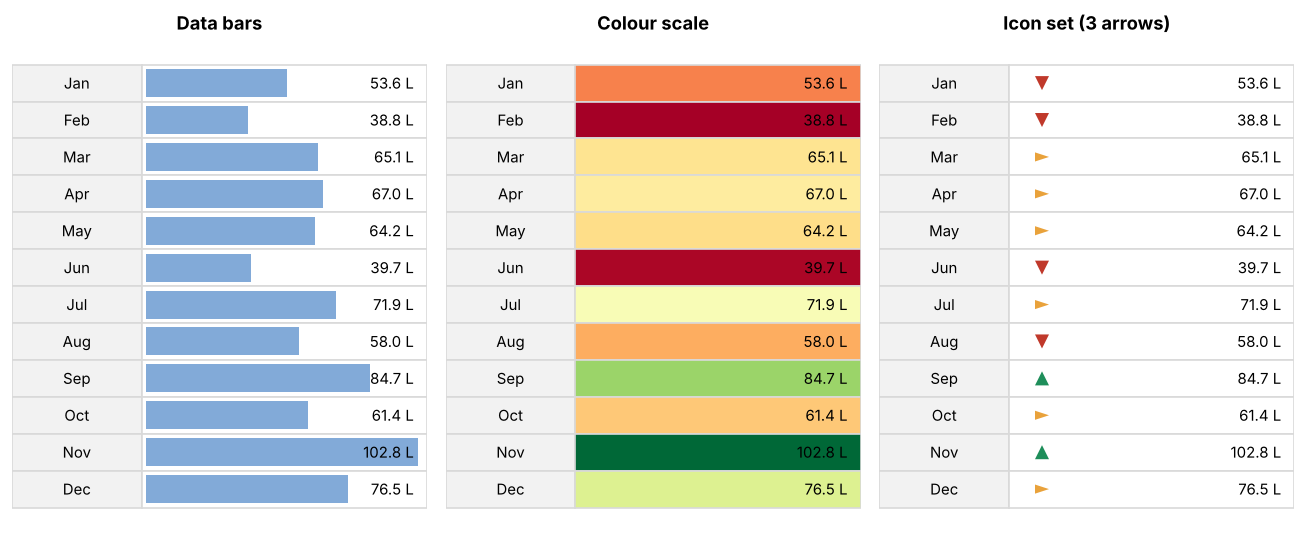Click the red down arrow next to Feb

[1041, 120]
